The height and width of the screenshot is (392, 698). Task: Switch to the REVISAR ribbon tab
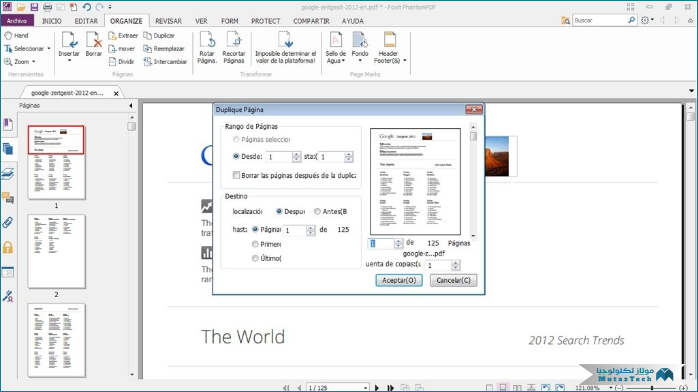click(x=168, y=21)
